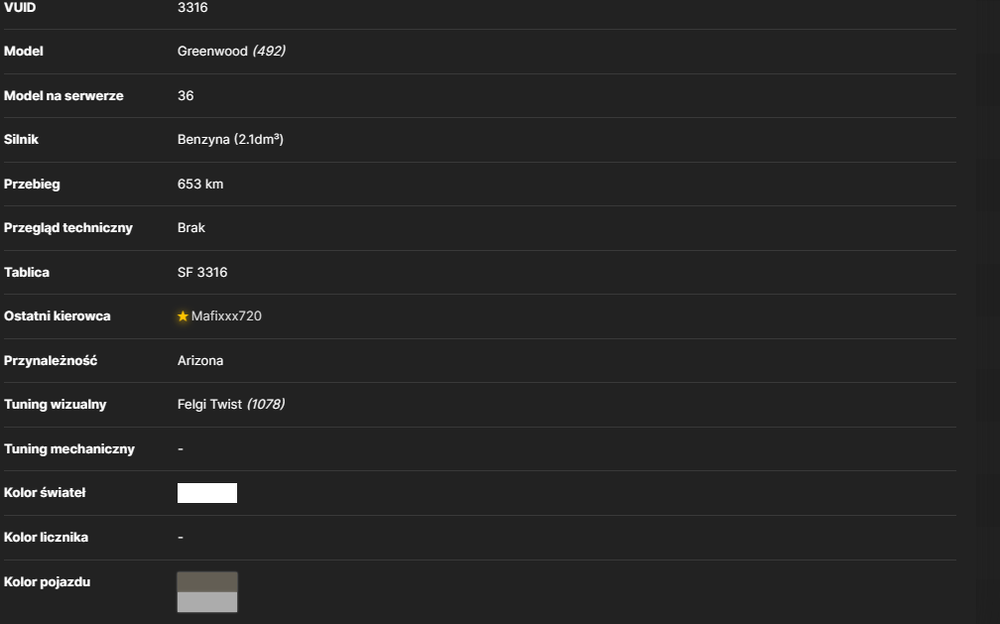
Task: Click the VUID value 3316
Action: (193, 8)
